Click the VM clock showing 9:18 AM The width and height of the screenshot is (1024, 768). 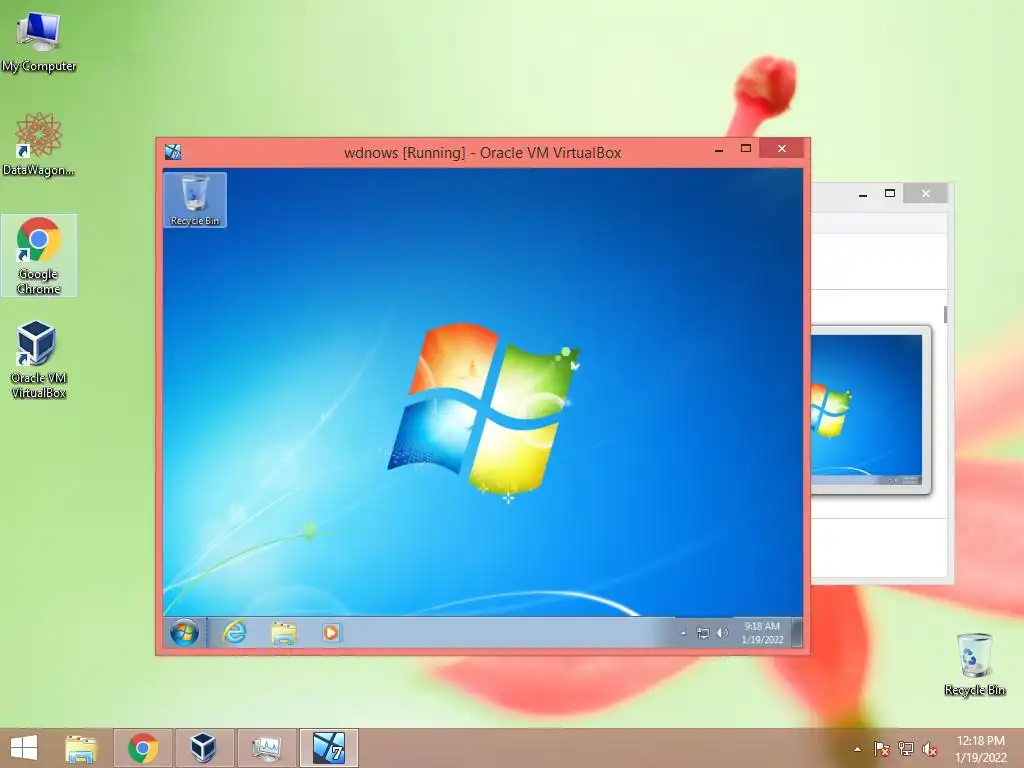pyautogui.click(x=762, y=633)
